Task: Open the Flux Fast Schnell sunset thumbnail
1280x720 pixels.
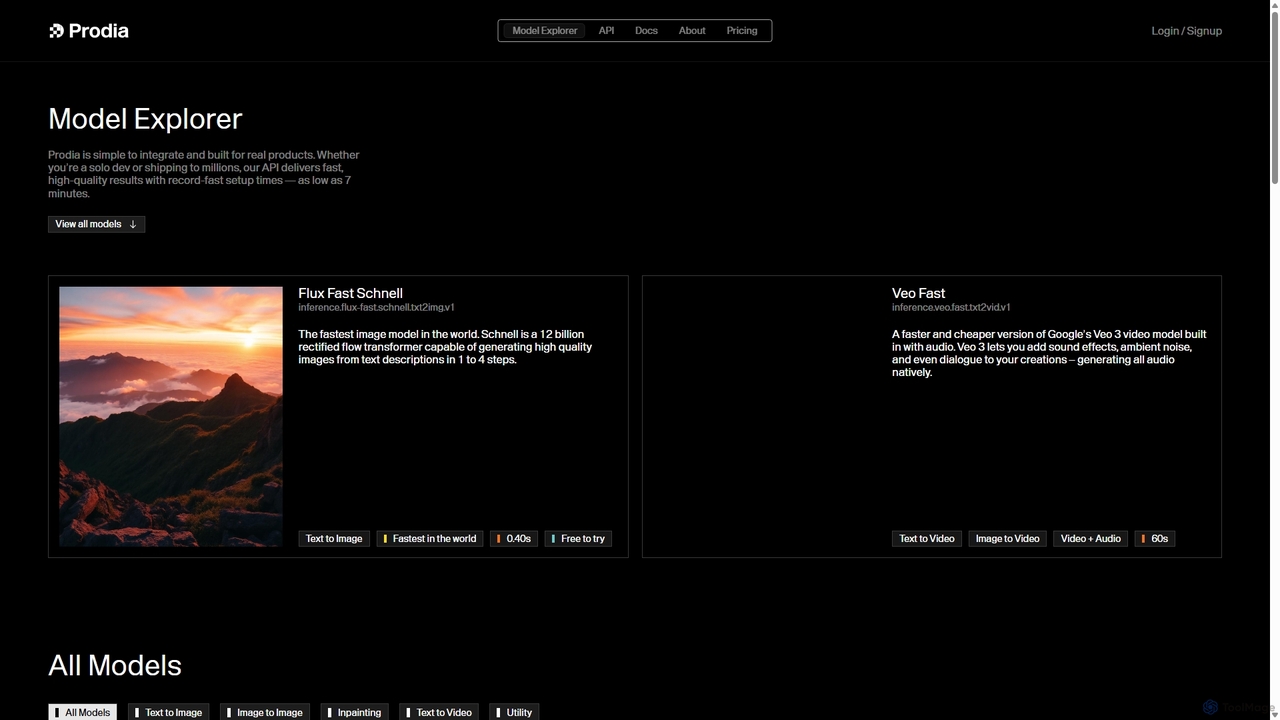Action: [171, 416]
